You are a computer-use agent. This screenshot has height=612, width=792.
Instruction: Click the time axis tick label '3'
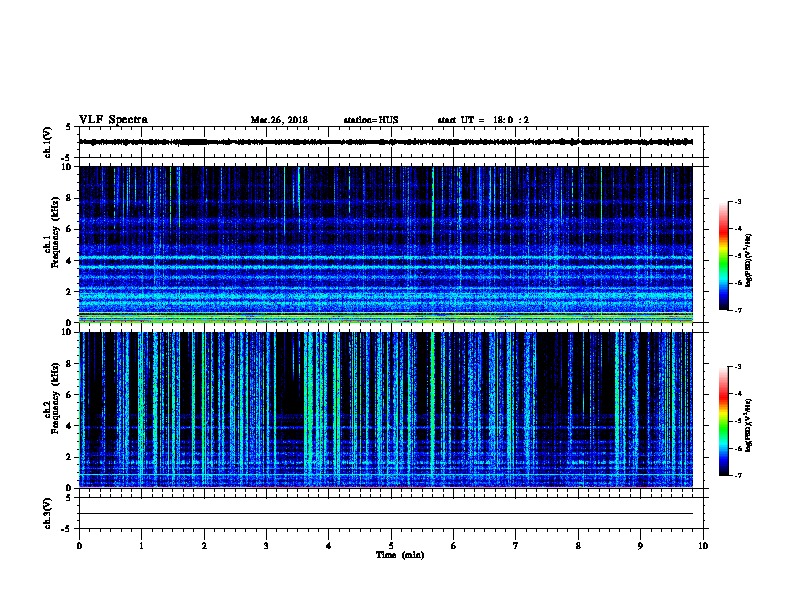tap(266, 546)
